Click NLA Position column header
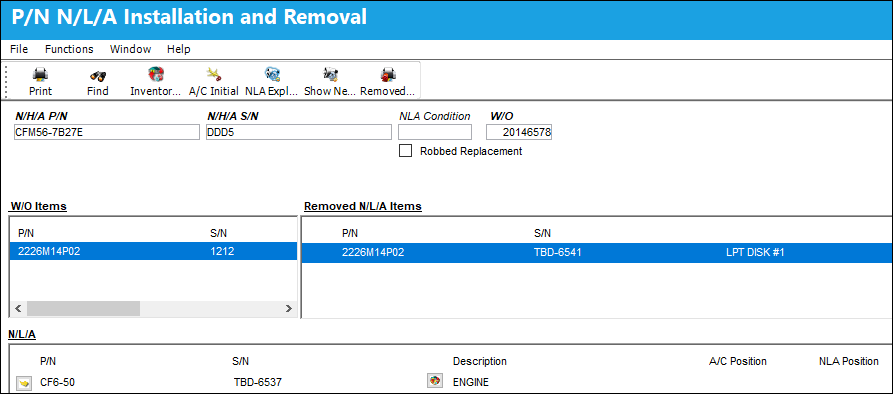893x394 pixels. click(849, 362)
